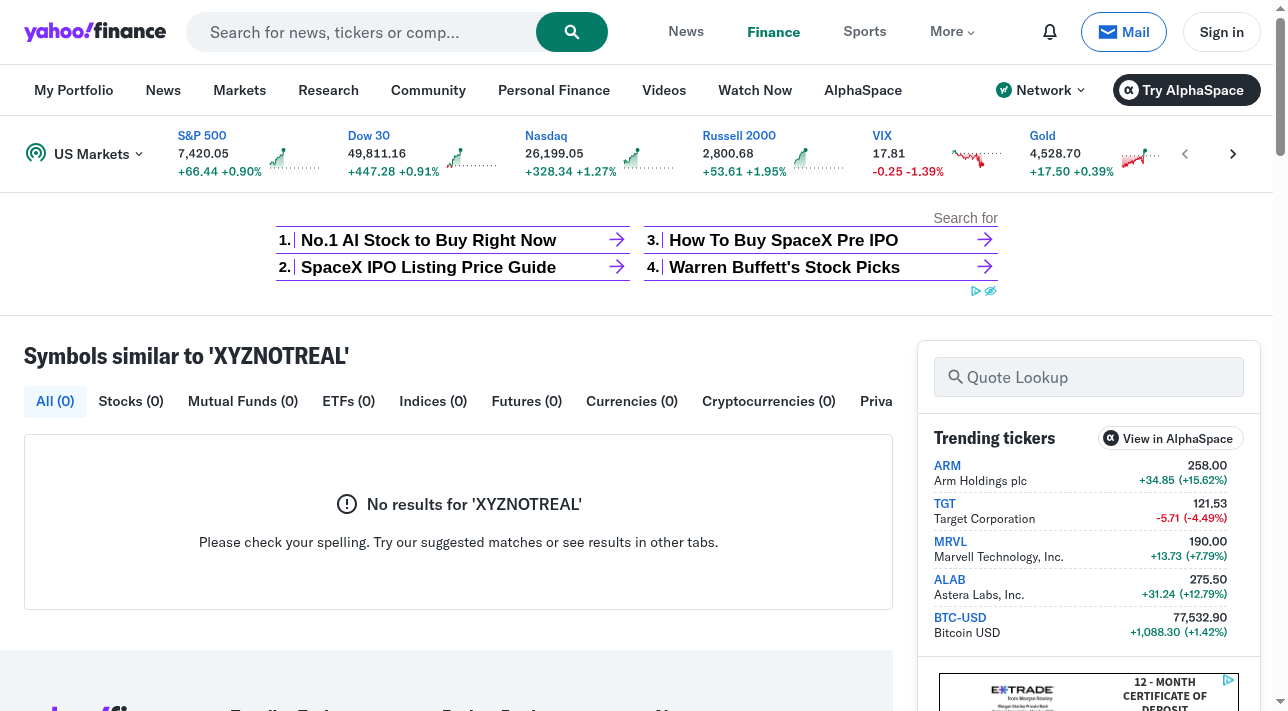The image size is (1288, 711).
Task: Click the News link in top bar
Action: pyautogui.click(x=686, y=32)
